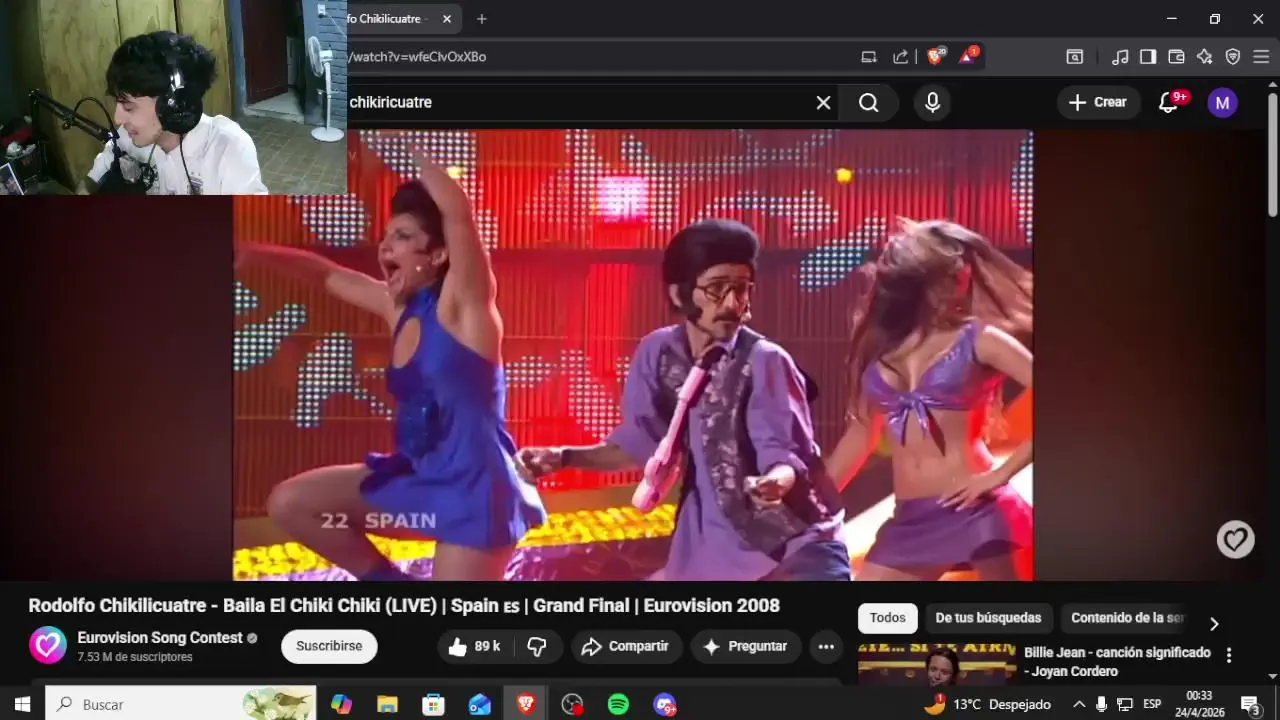Open Windows notification center
The width and height of the screenshot is (1280, 720).
tap(1250, 704)
